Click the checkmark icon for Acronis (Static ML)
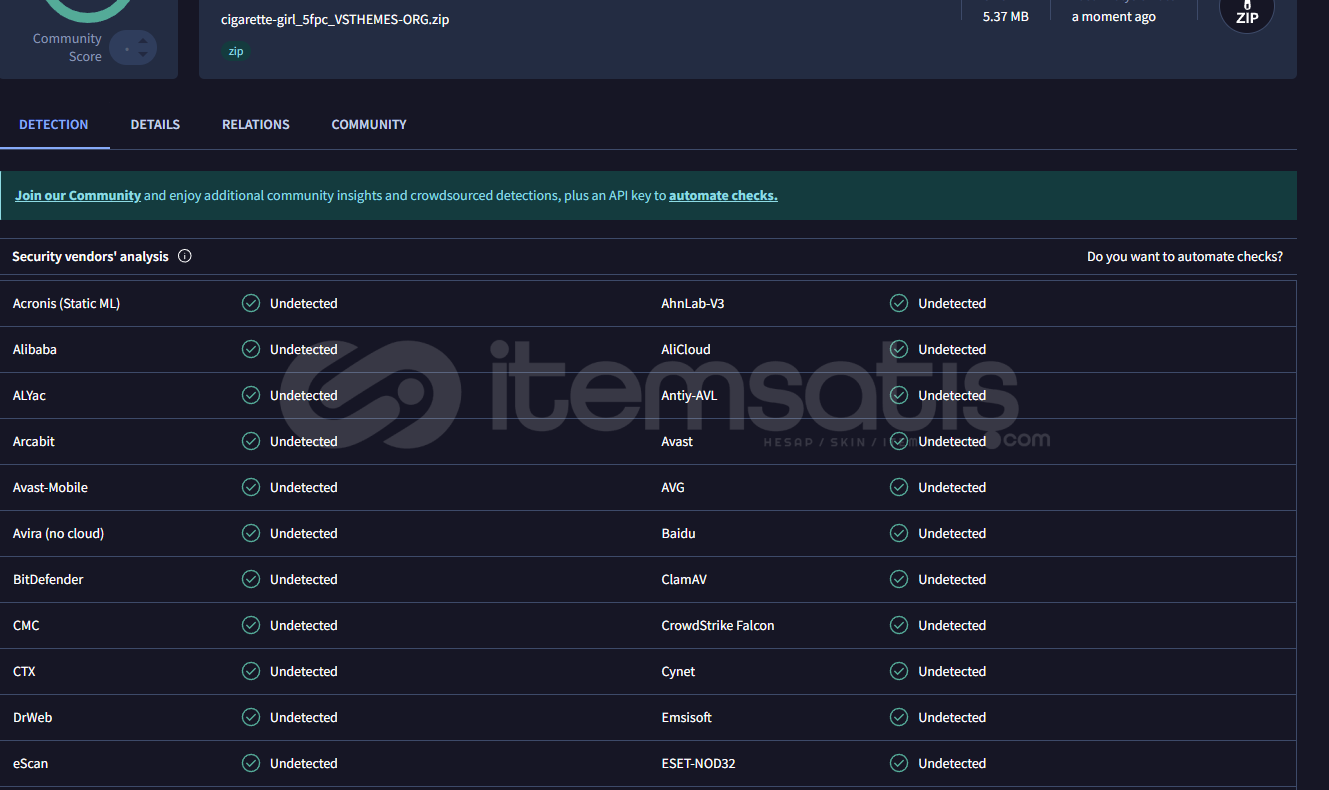This screenshot has height=790, width=1329. (251, 303)
